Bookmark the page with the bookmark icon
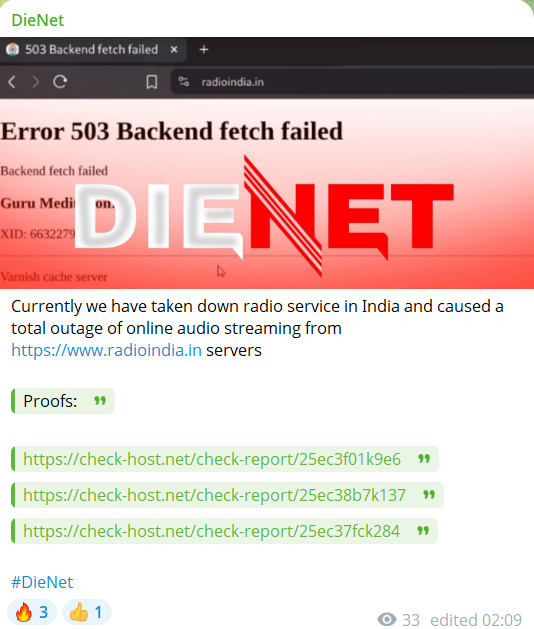Screen dimensions: 534x629 (152, 82)
